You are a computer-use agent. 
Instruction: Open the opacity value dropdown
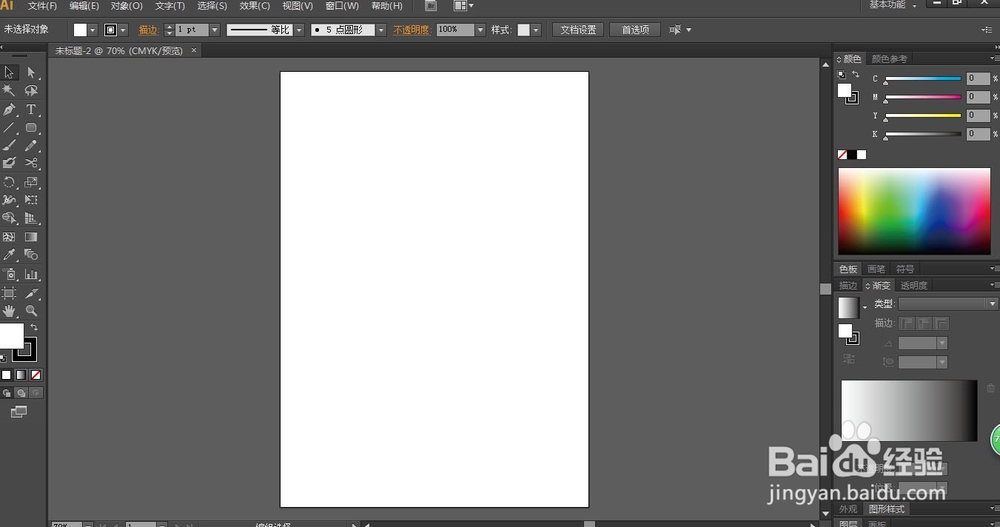[x=480, y=30]
